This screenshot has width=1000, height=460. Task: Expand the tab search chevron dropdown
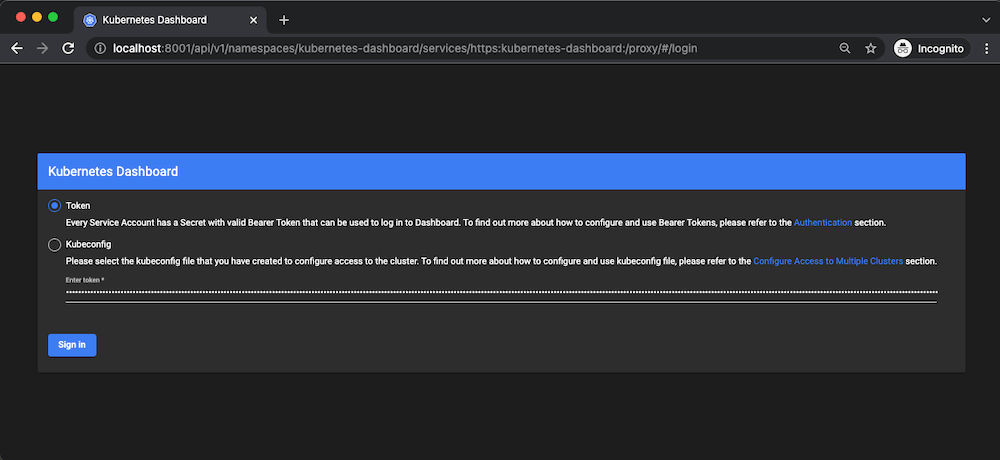pos(984,20)
